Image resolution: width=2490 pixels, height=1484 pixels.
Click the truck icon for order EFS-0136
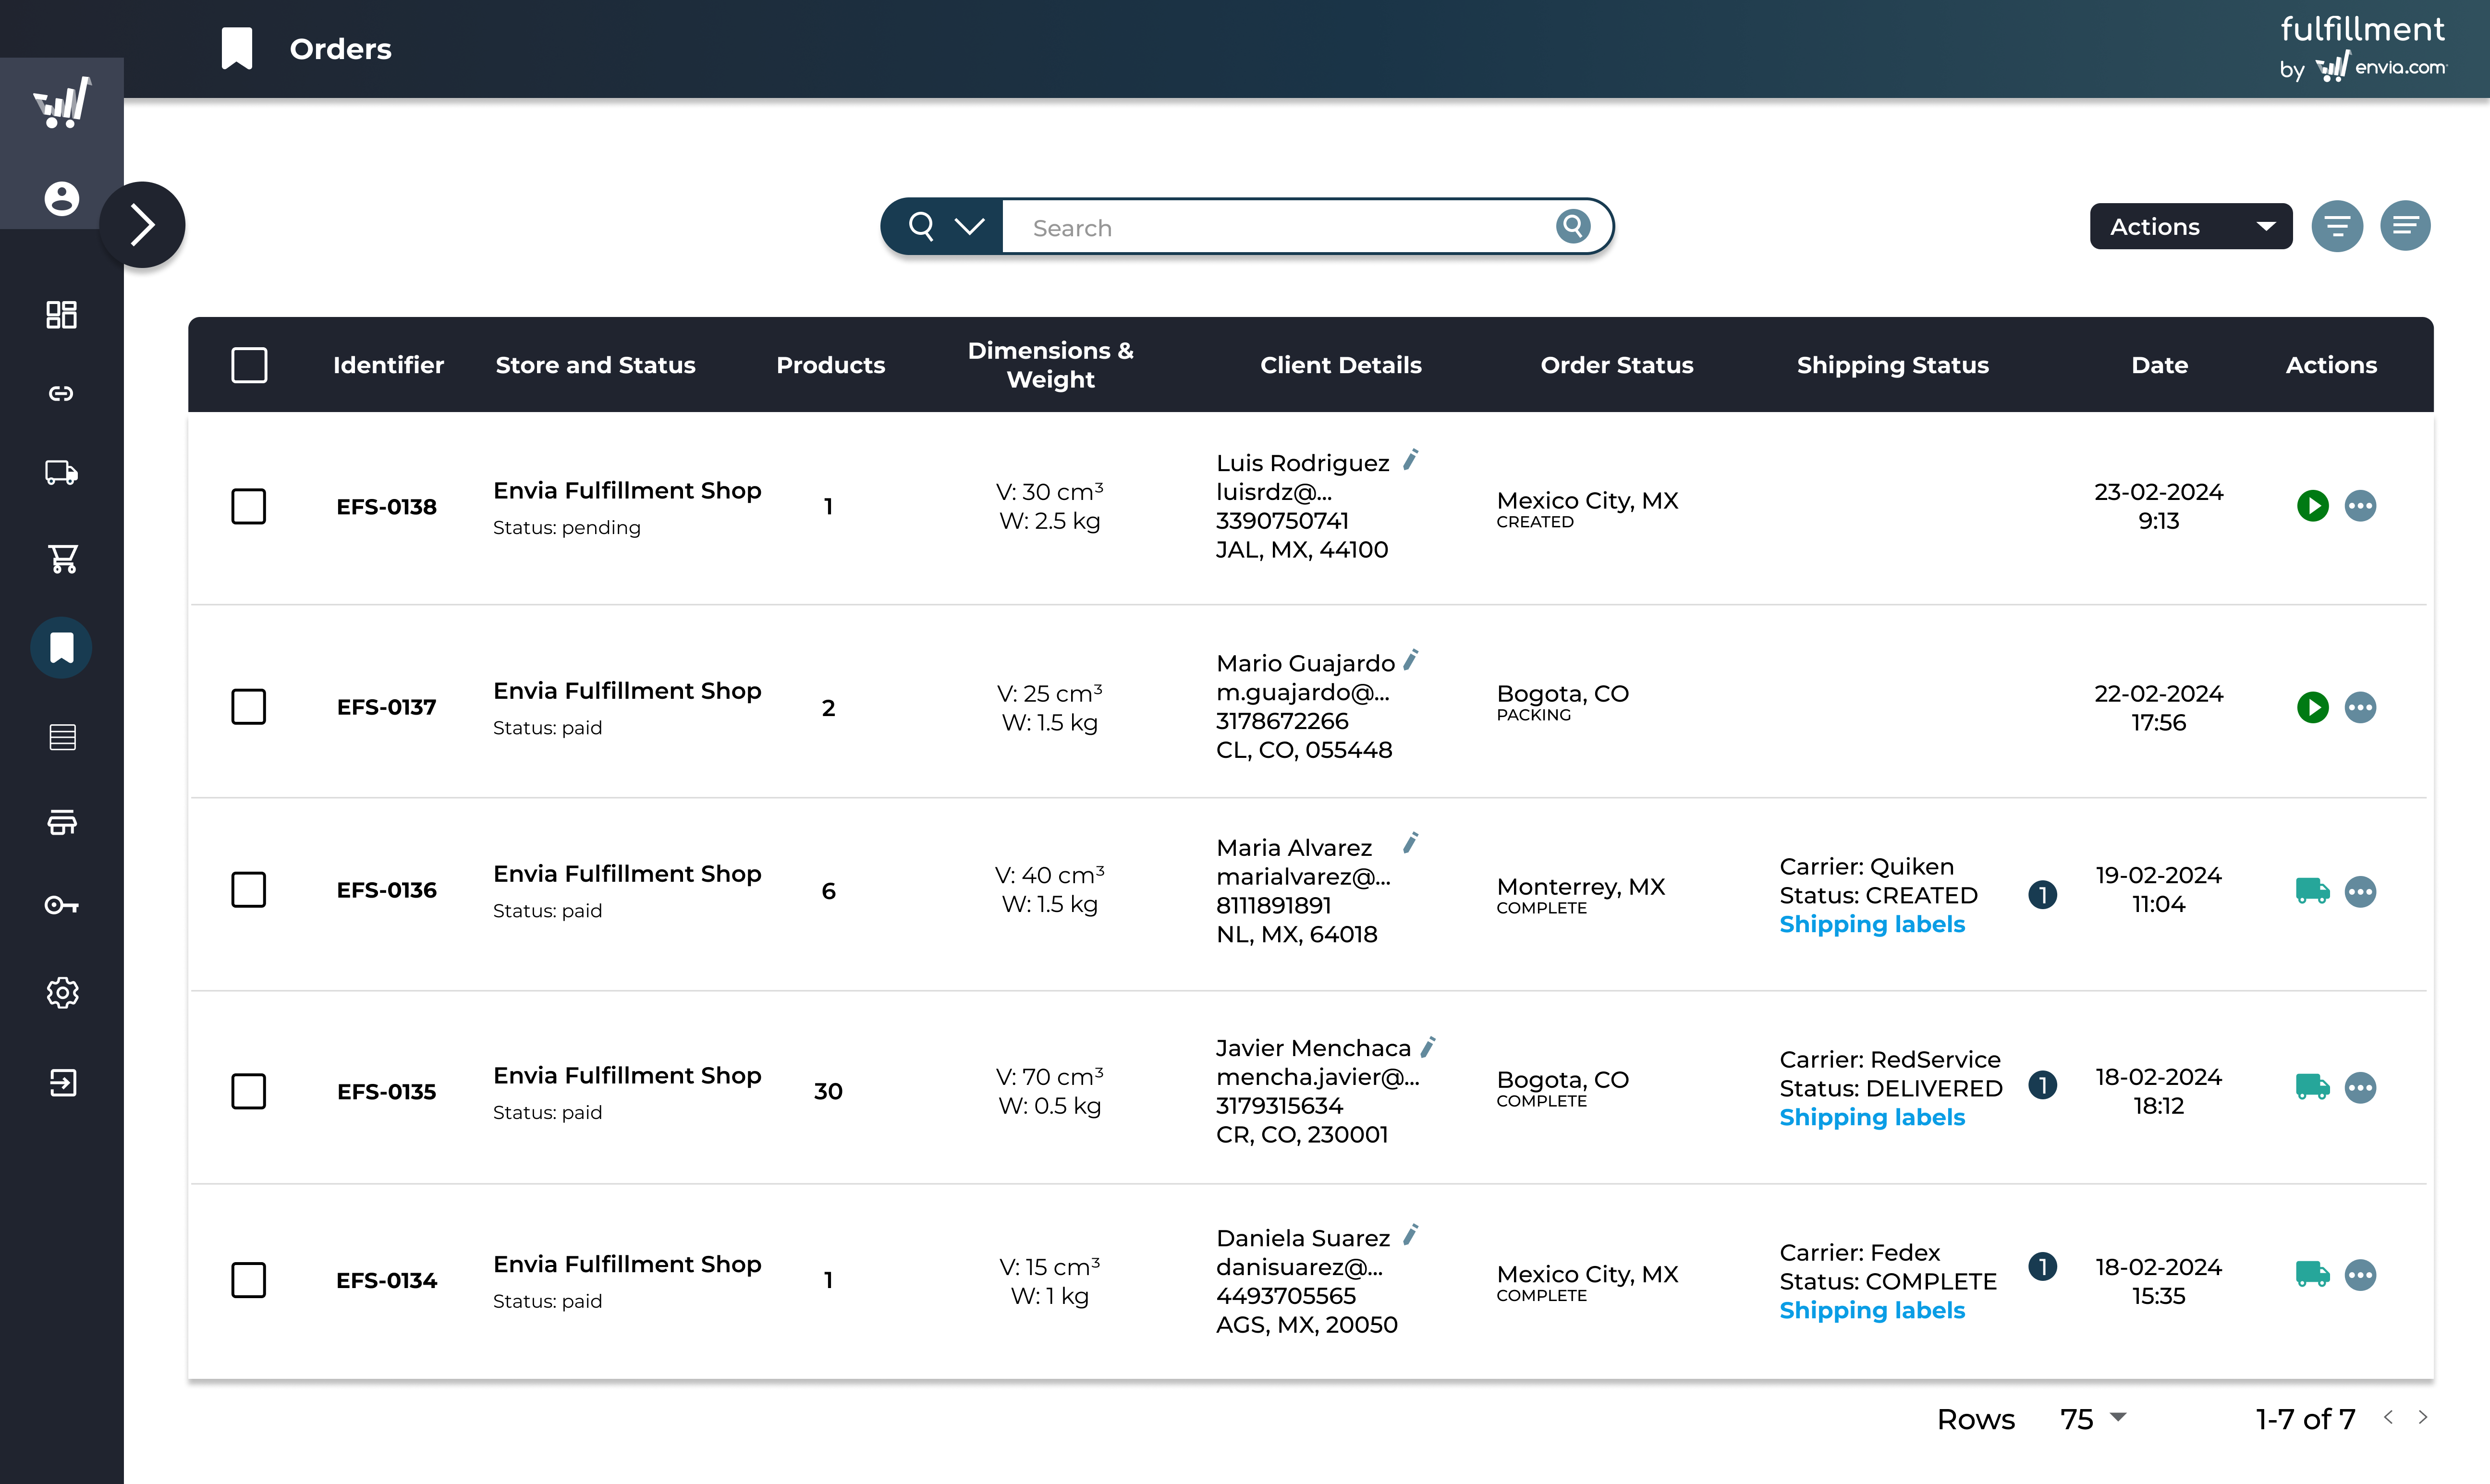pyautogui.click(x=2312, y=890)
